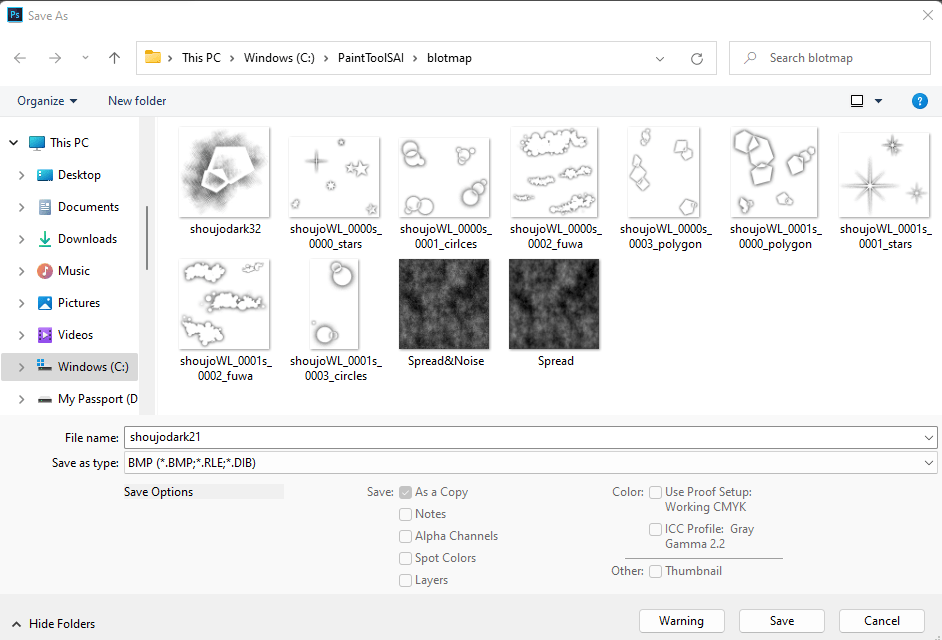The height and width of the screenshot is (640, 942).
Task: Click the Warning button
Action: 681,621
